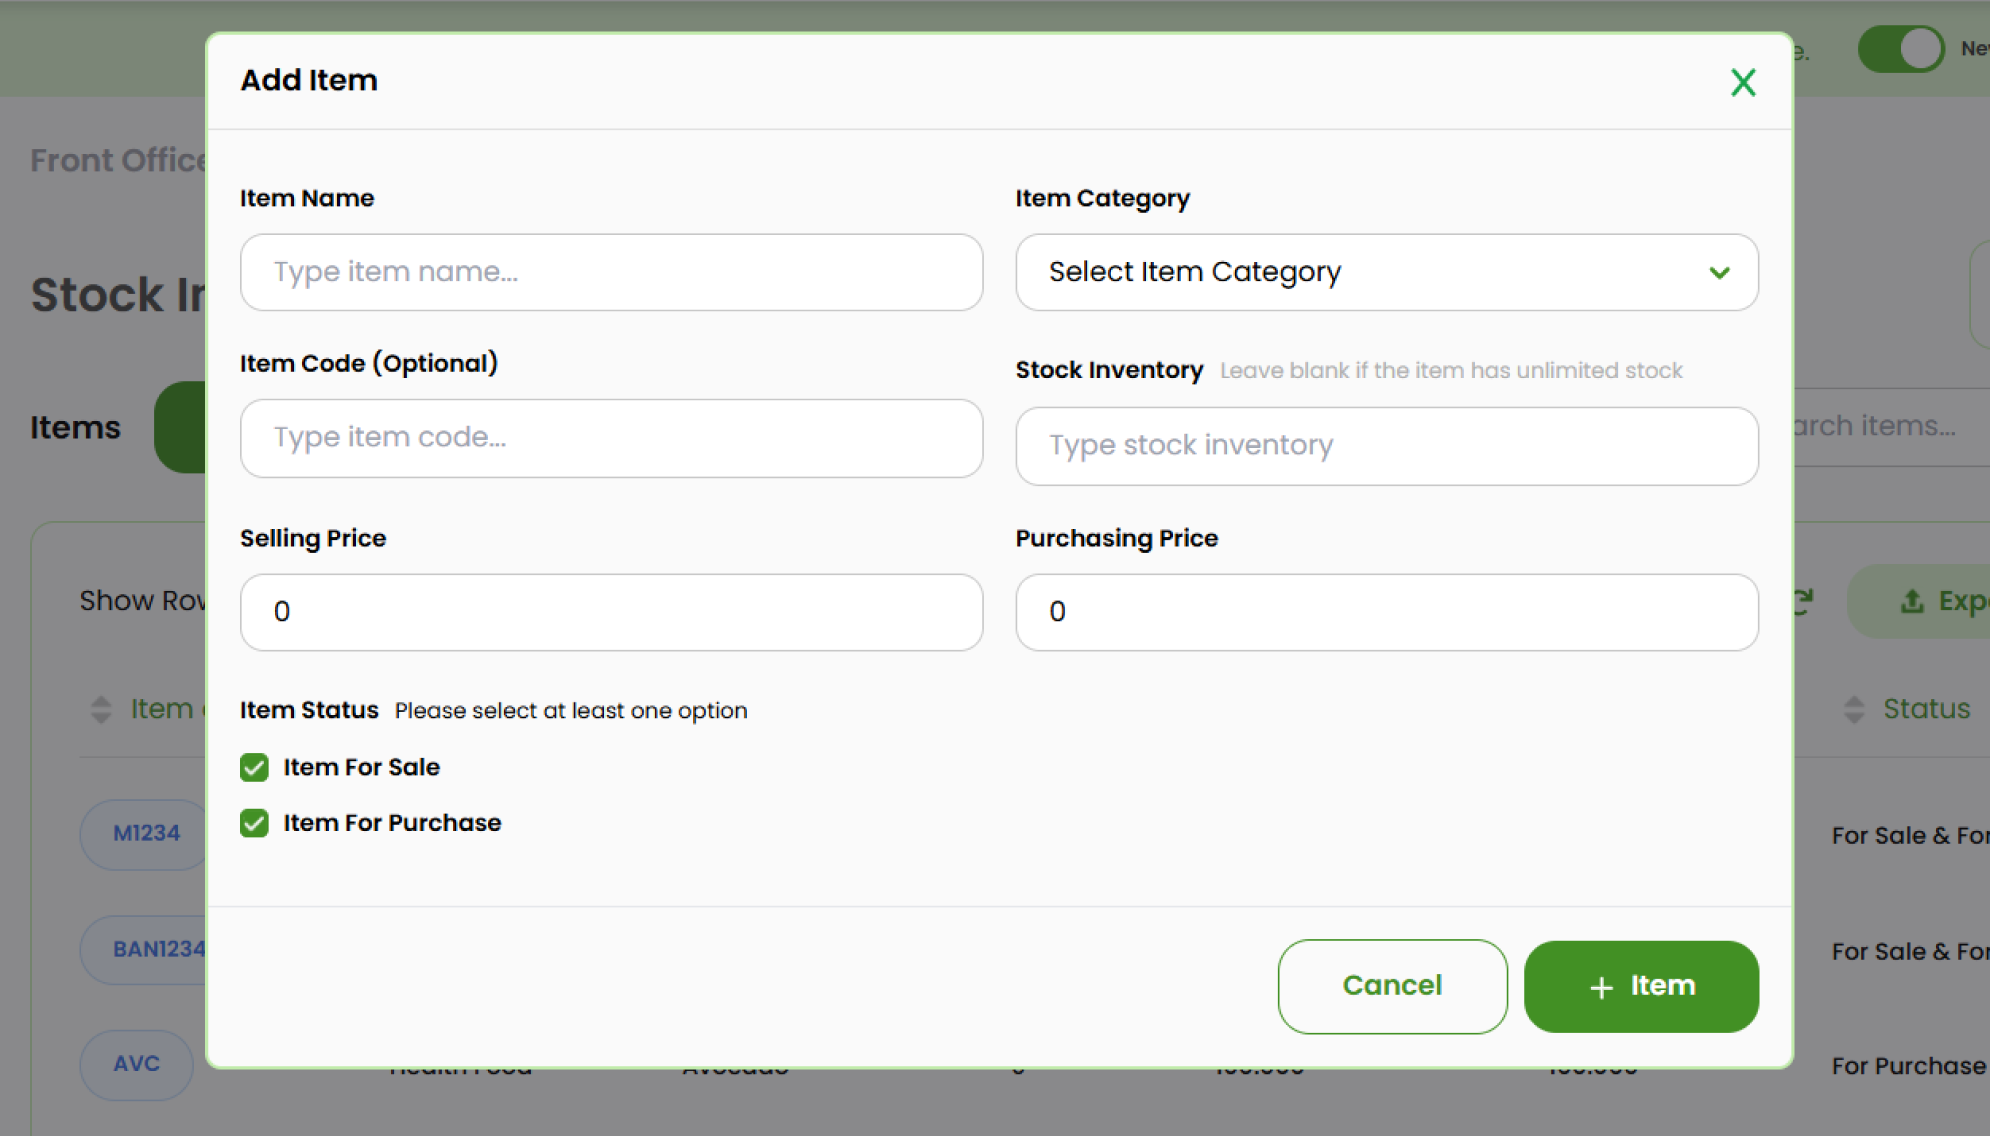Click the AVC item code badge

point(136,1064)
